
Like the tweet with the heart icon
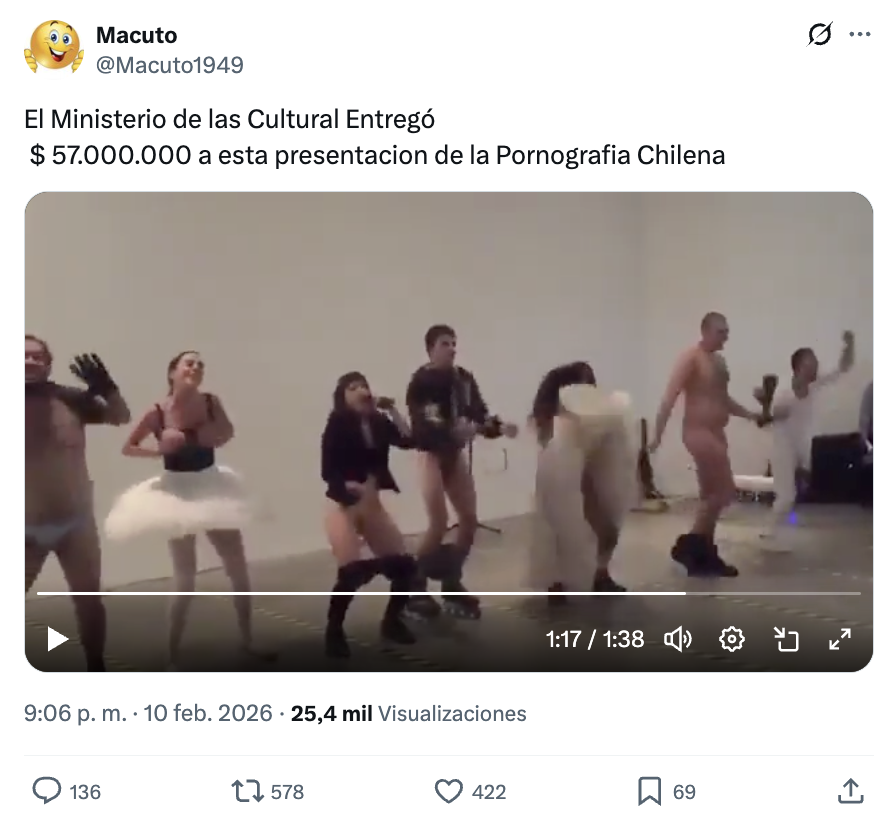(449, 792)
